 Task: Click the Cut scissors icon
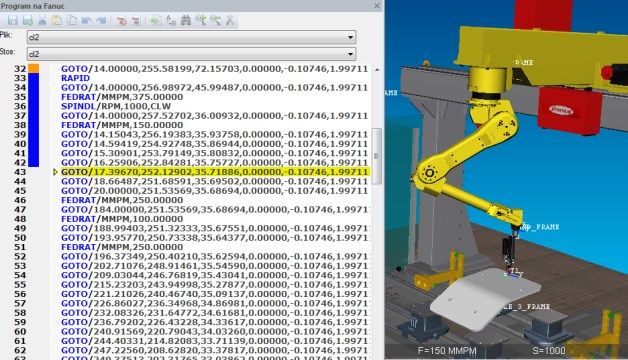tap(42, 20)
